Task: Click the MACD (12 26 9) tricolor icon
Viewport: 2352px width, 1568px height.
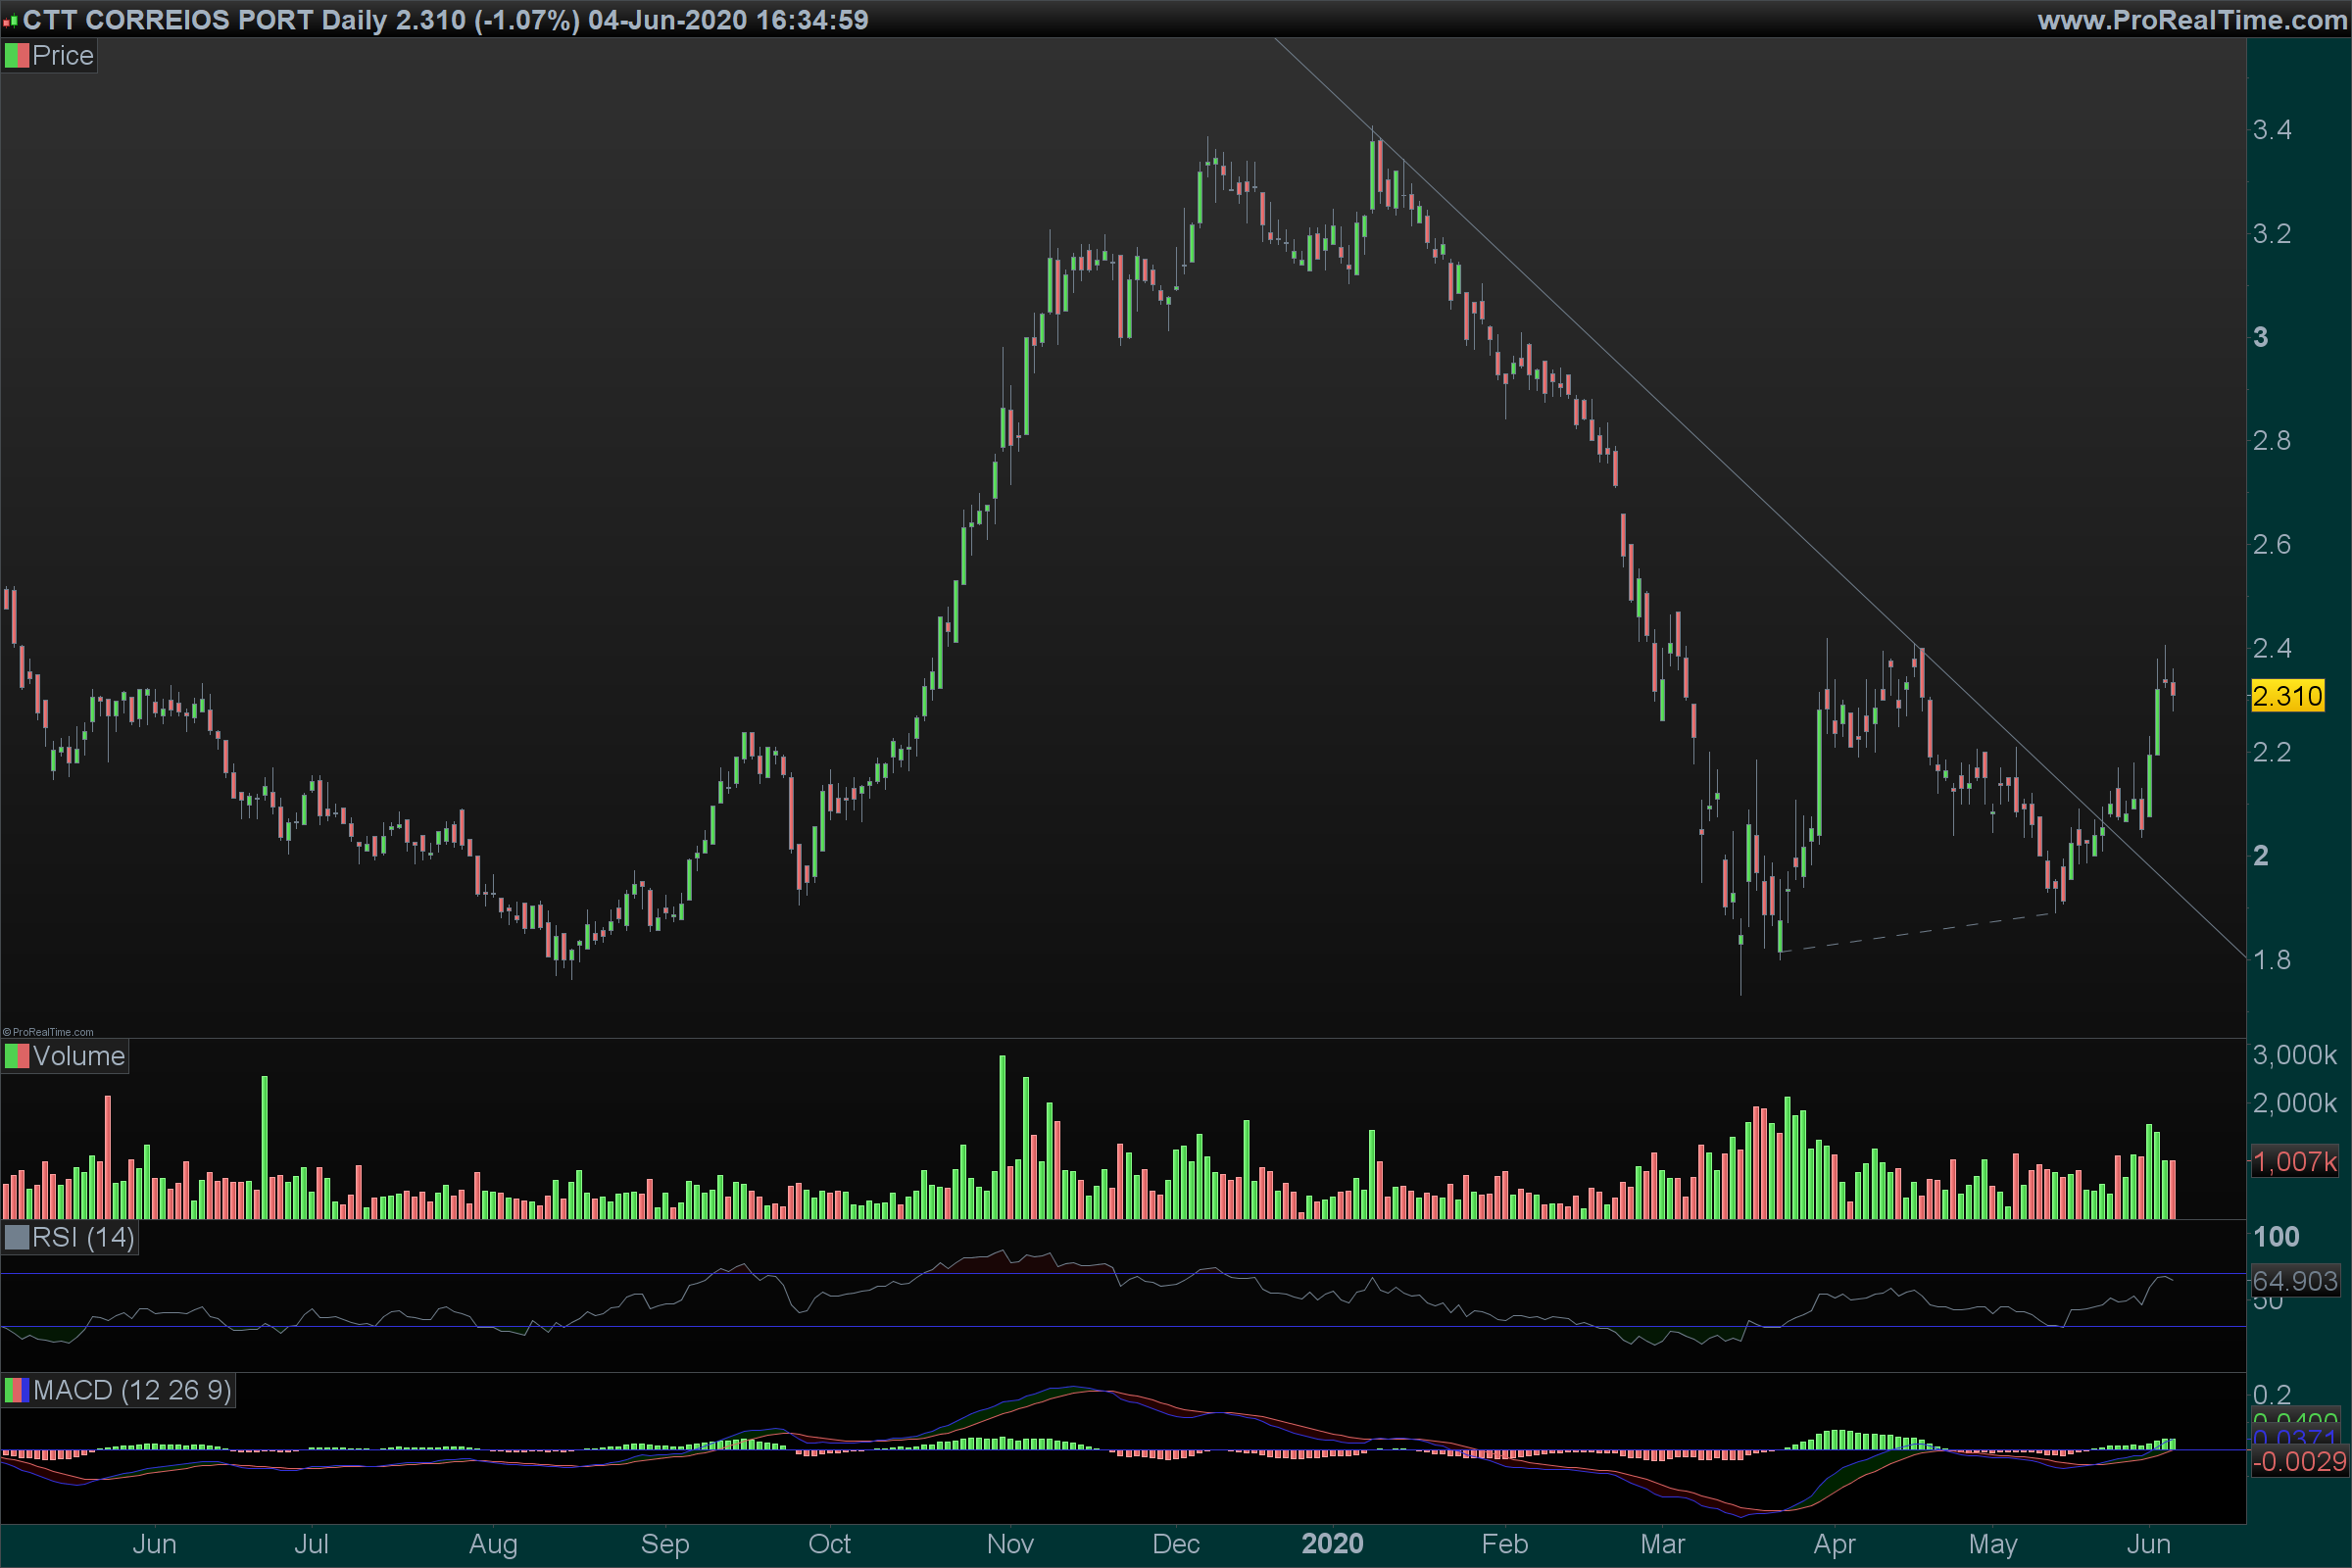Action: pyautogui.click(x=17, y=1390)
